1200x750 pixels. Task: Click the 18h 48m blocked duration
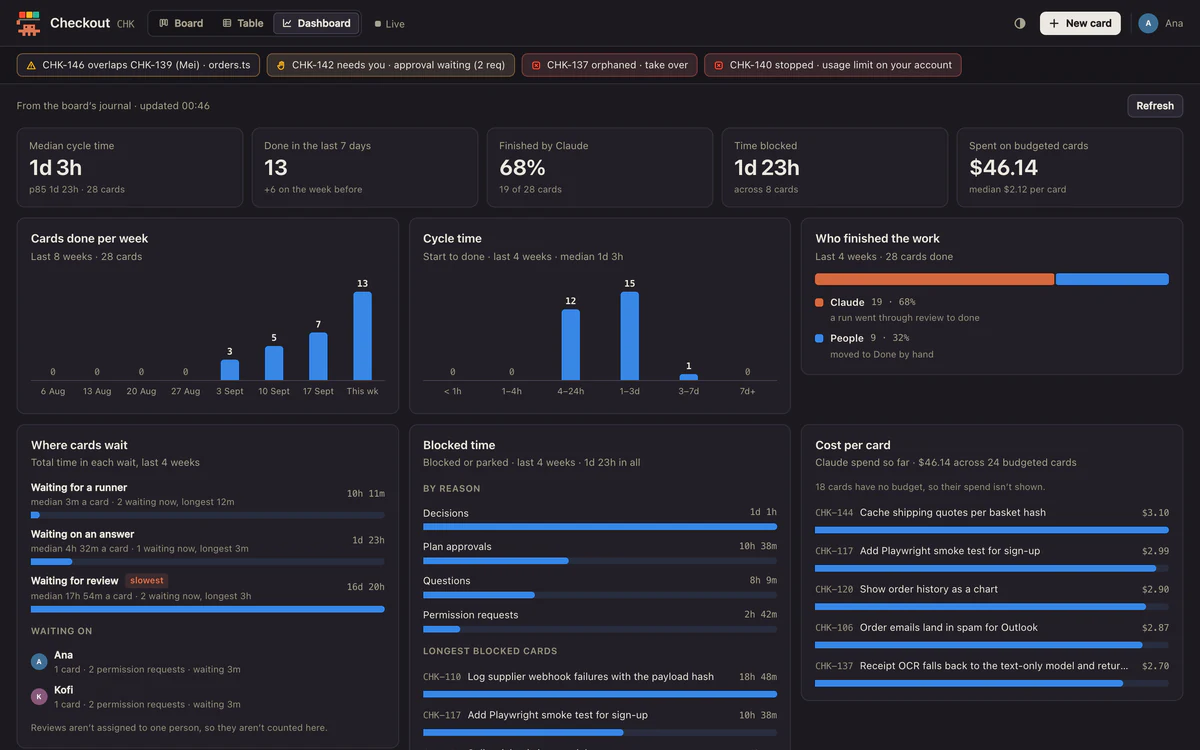pos(757,677)
